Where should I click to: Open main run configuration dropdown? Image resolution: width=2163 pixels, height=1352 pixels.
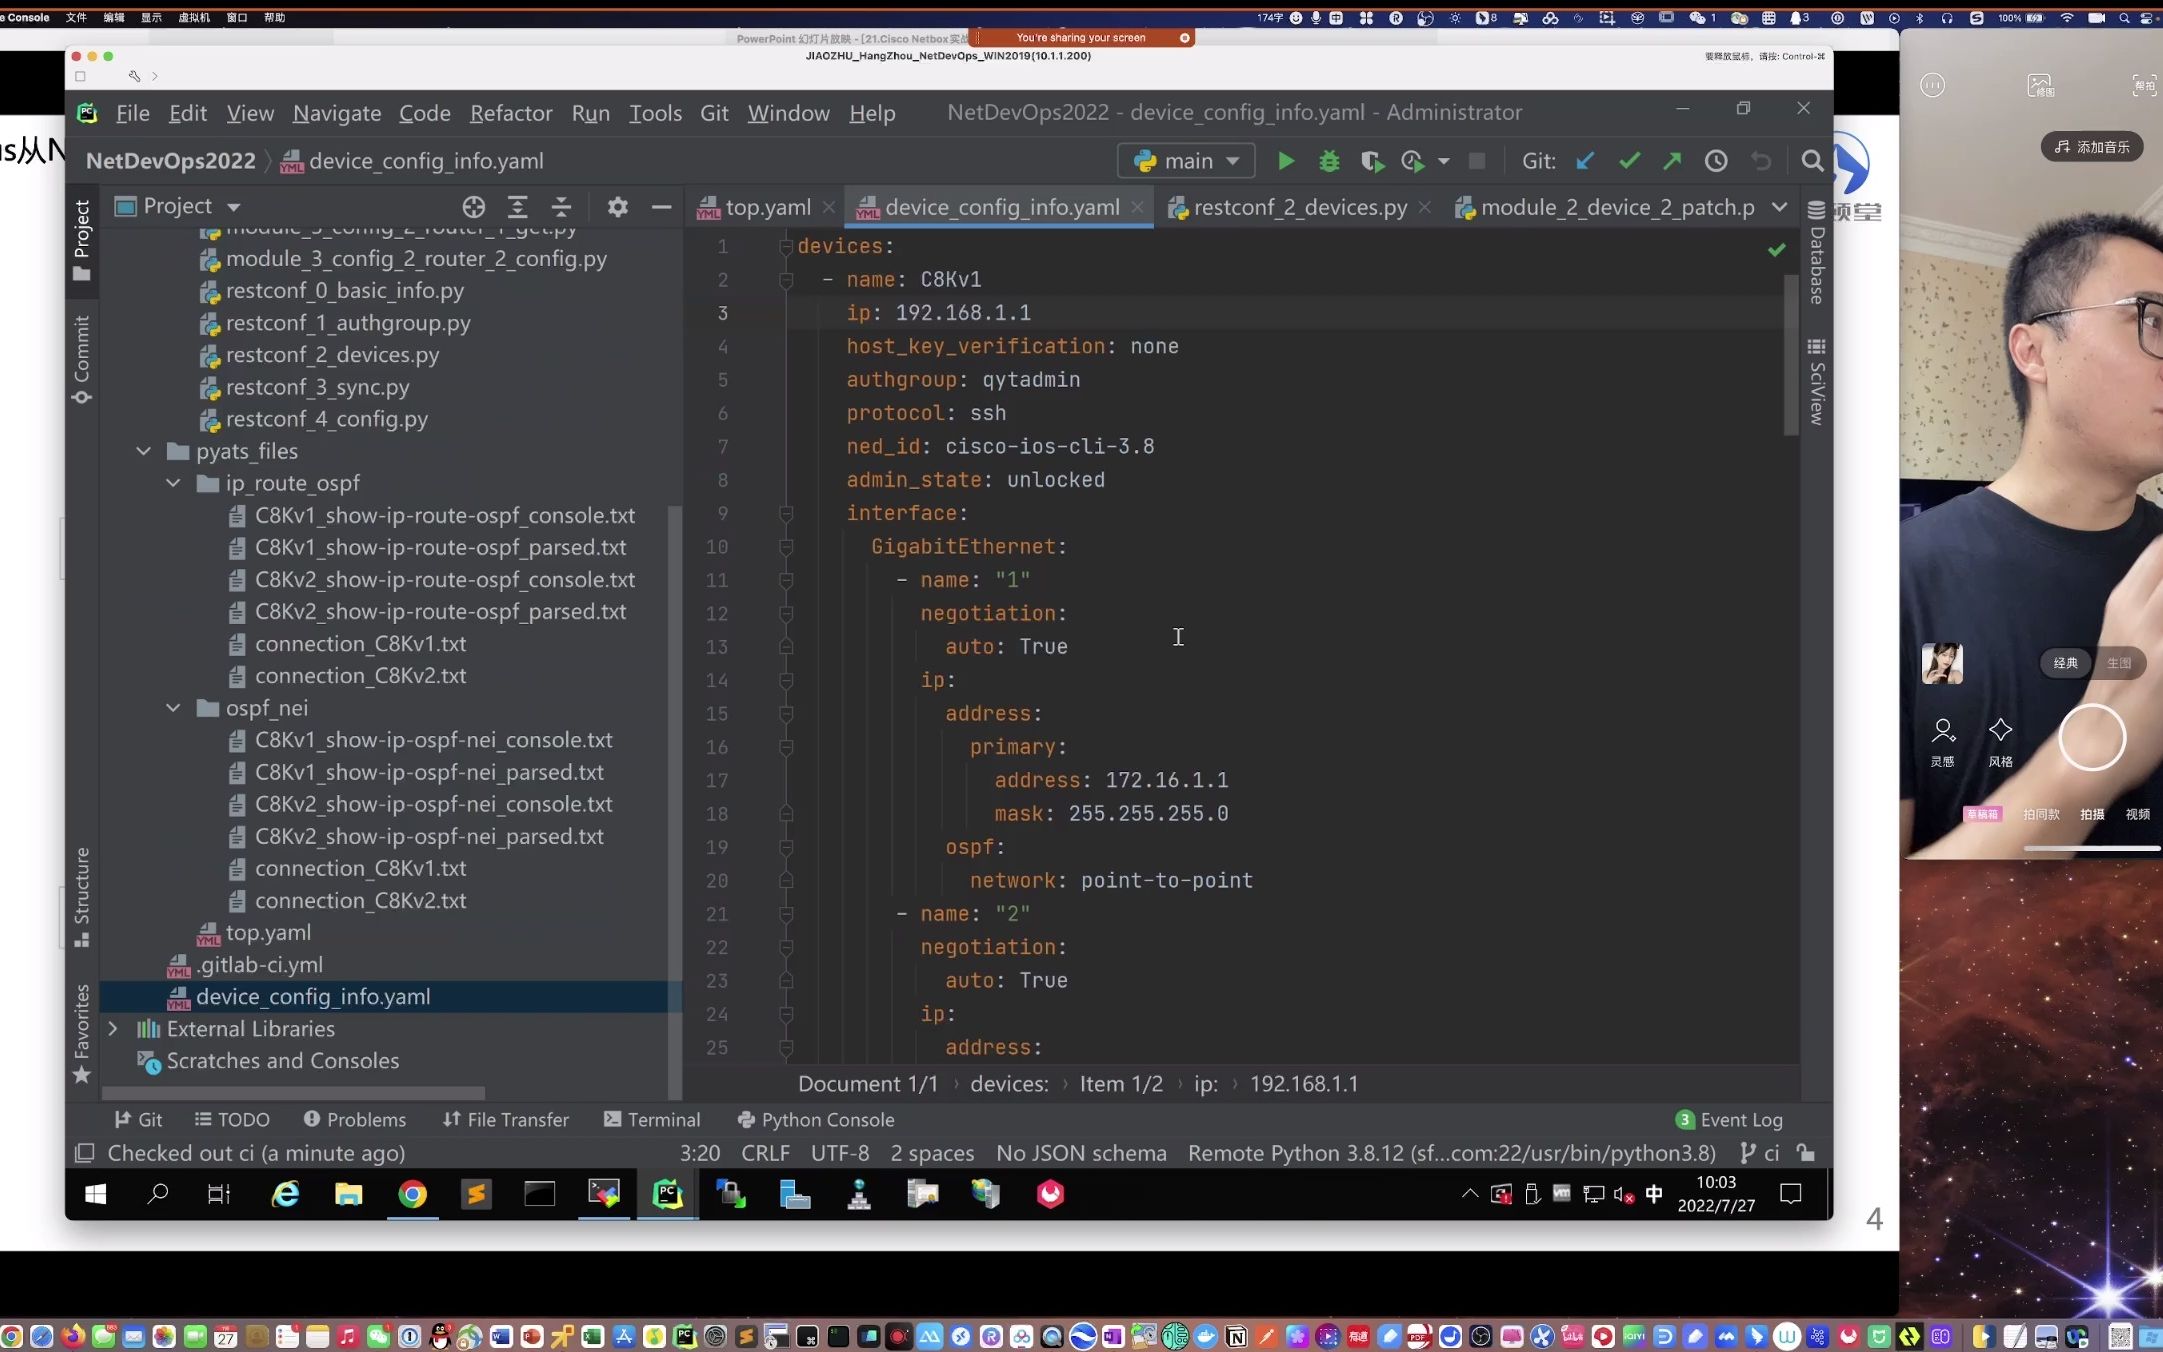tap(1187, 161)
